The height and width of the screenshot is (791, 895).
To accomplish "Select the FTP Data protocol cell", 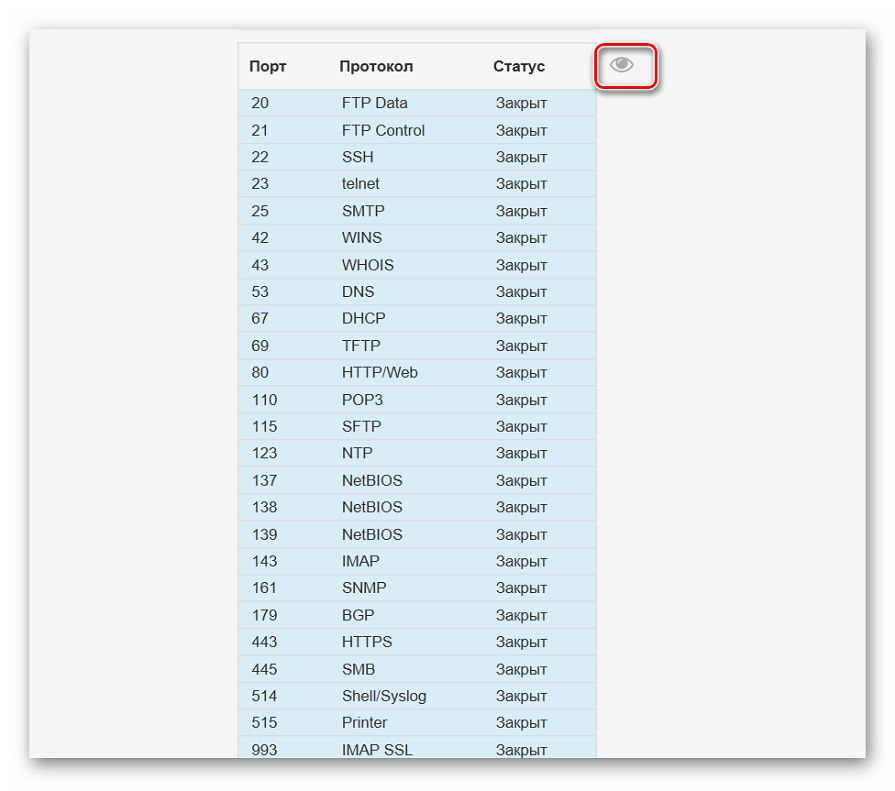I will (x=374, y=103).
